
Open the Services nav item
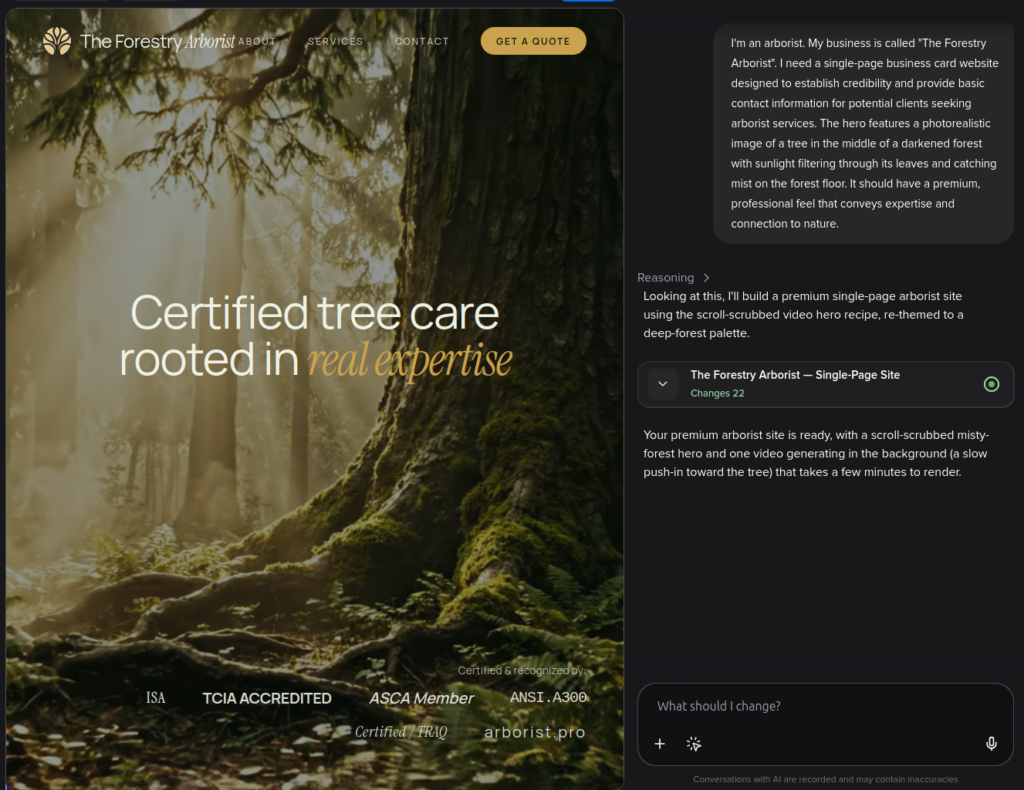(x=335, y=41)
